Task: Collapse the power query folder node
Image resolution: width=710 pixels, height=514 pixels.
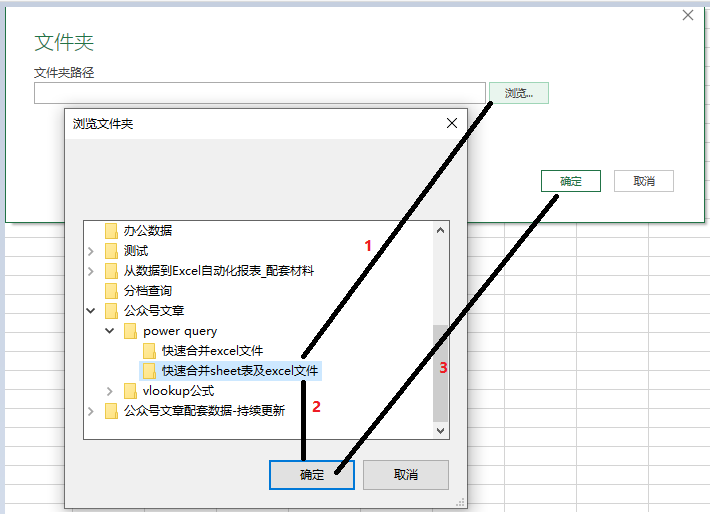Action: click(110, 331)
